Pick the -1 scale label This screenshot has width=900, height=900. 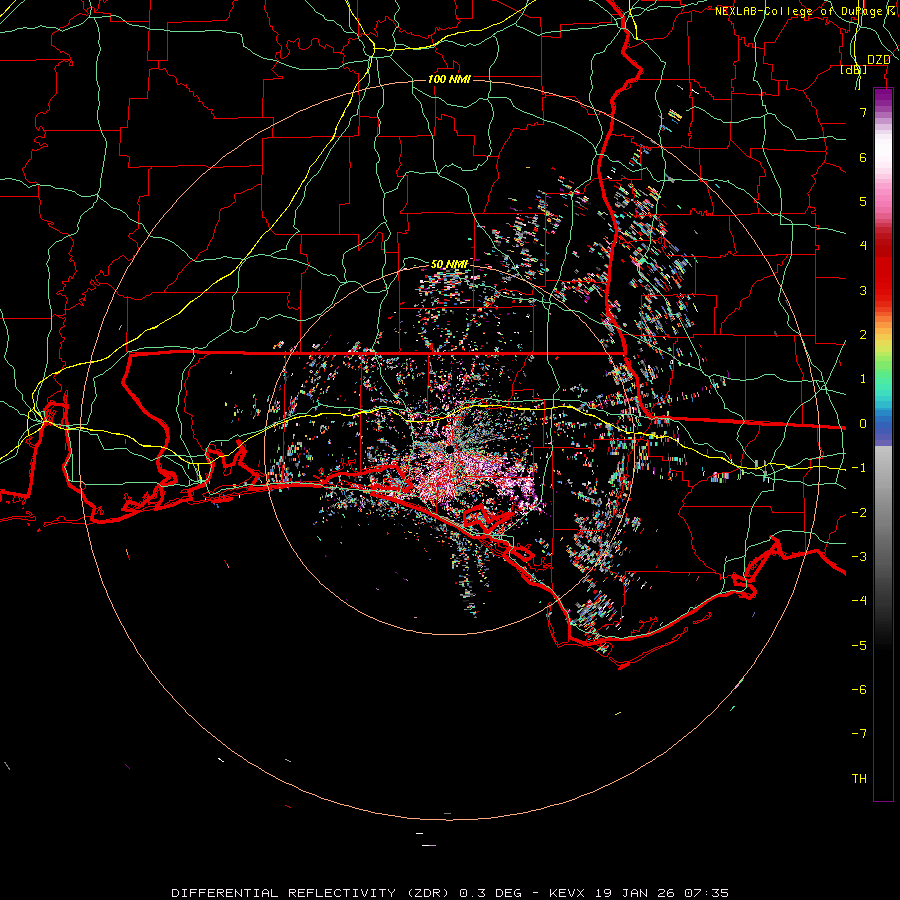click(x=859, y=467)
